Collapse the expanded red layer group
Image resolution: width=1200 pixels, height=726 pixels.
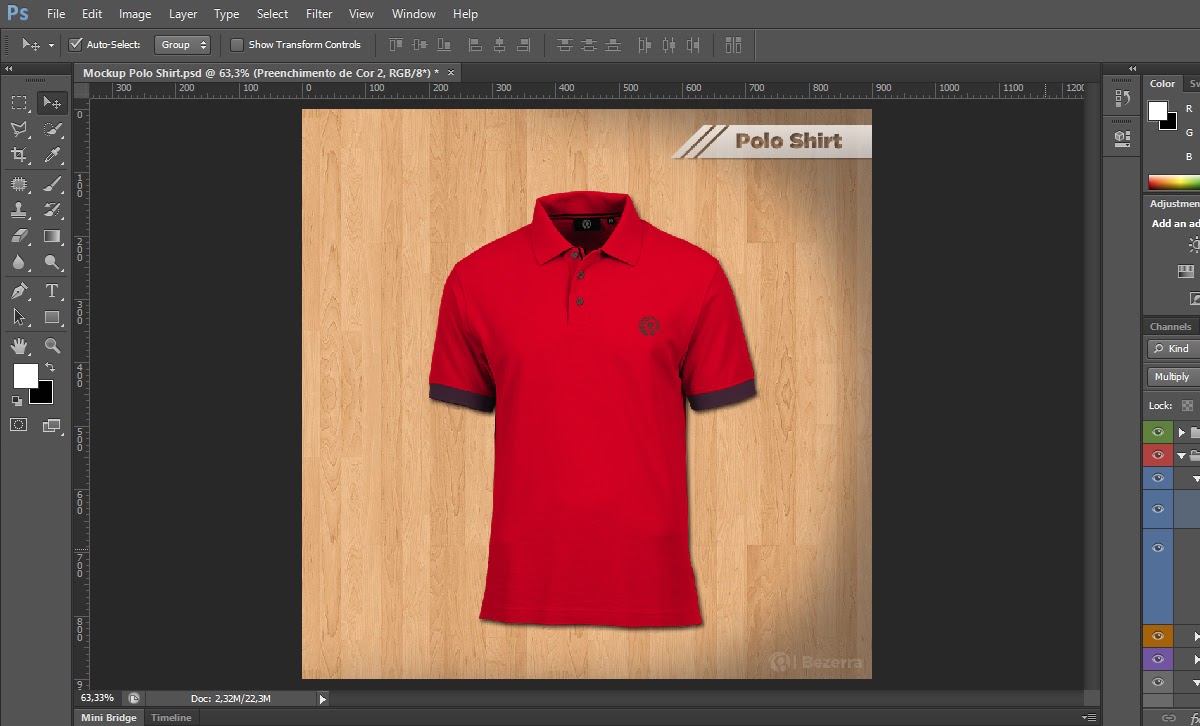[x=1182, y=455]
